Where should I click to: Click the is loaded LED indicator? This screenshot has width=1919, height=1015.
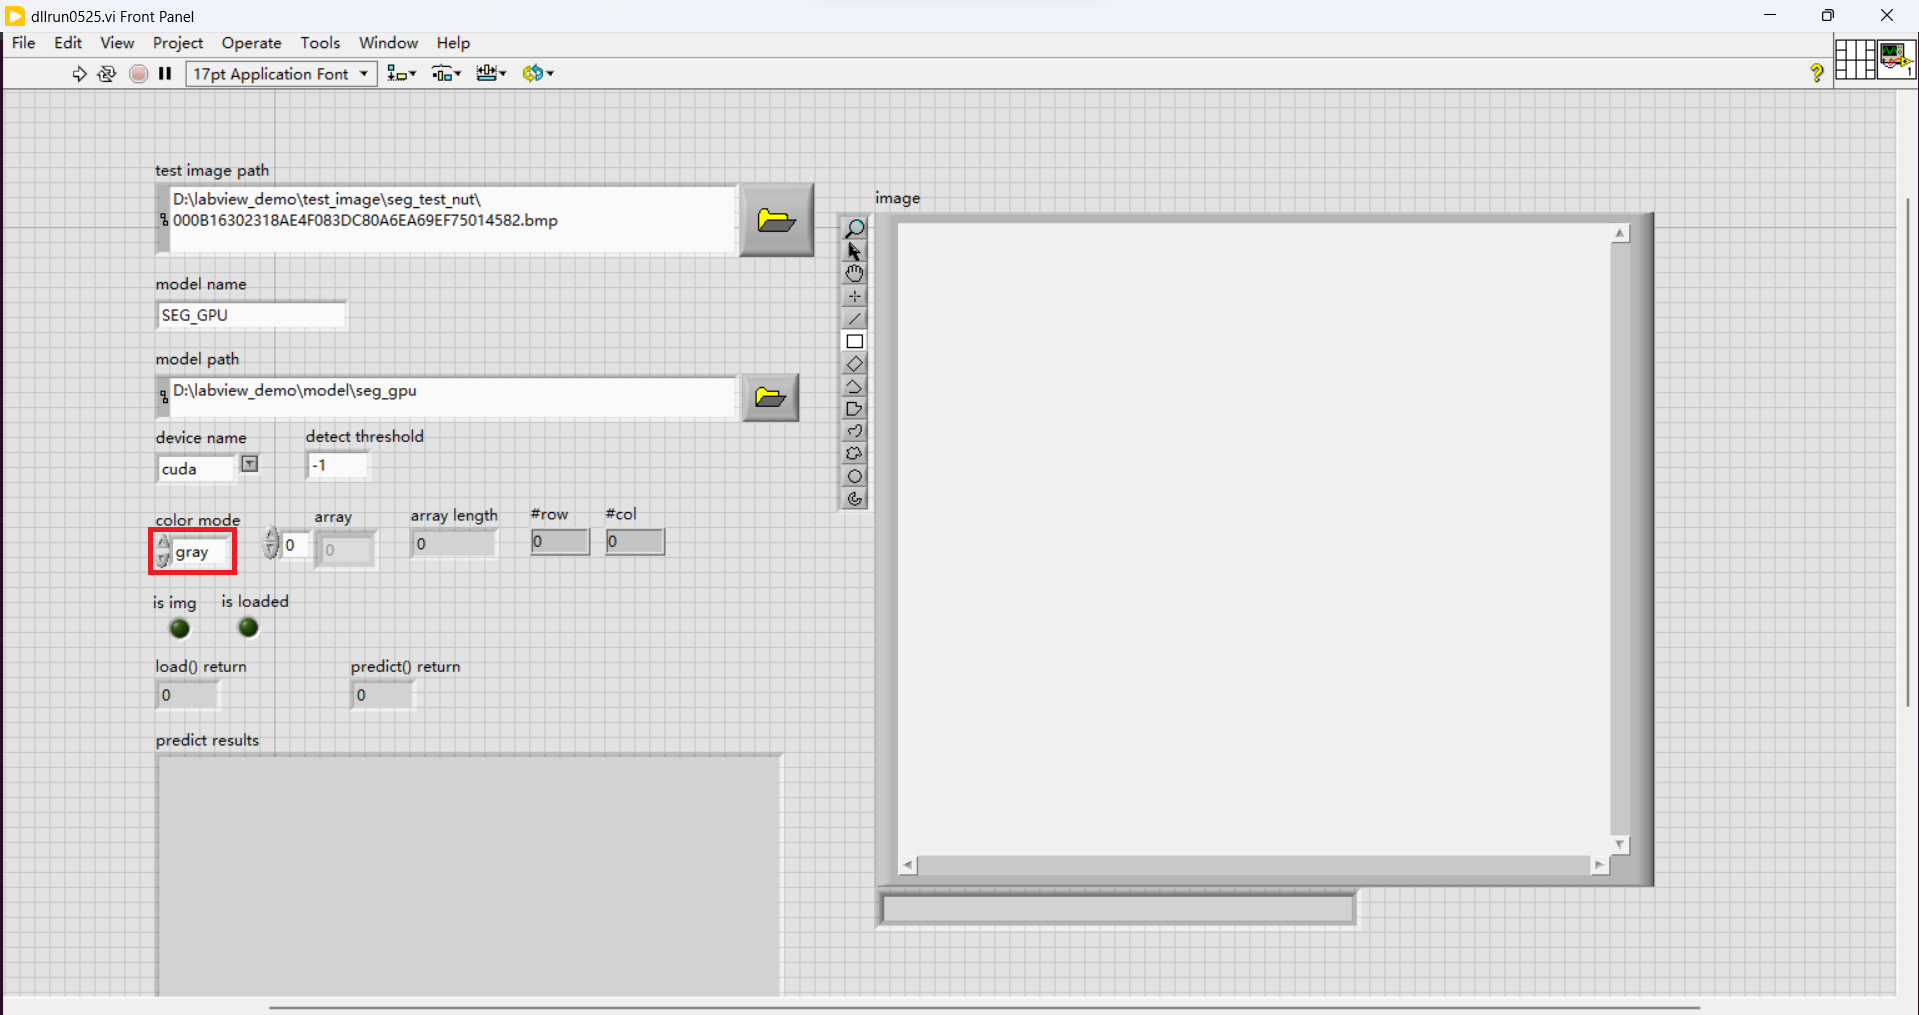point(248,627)
